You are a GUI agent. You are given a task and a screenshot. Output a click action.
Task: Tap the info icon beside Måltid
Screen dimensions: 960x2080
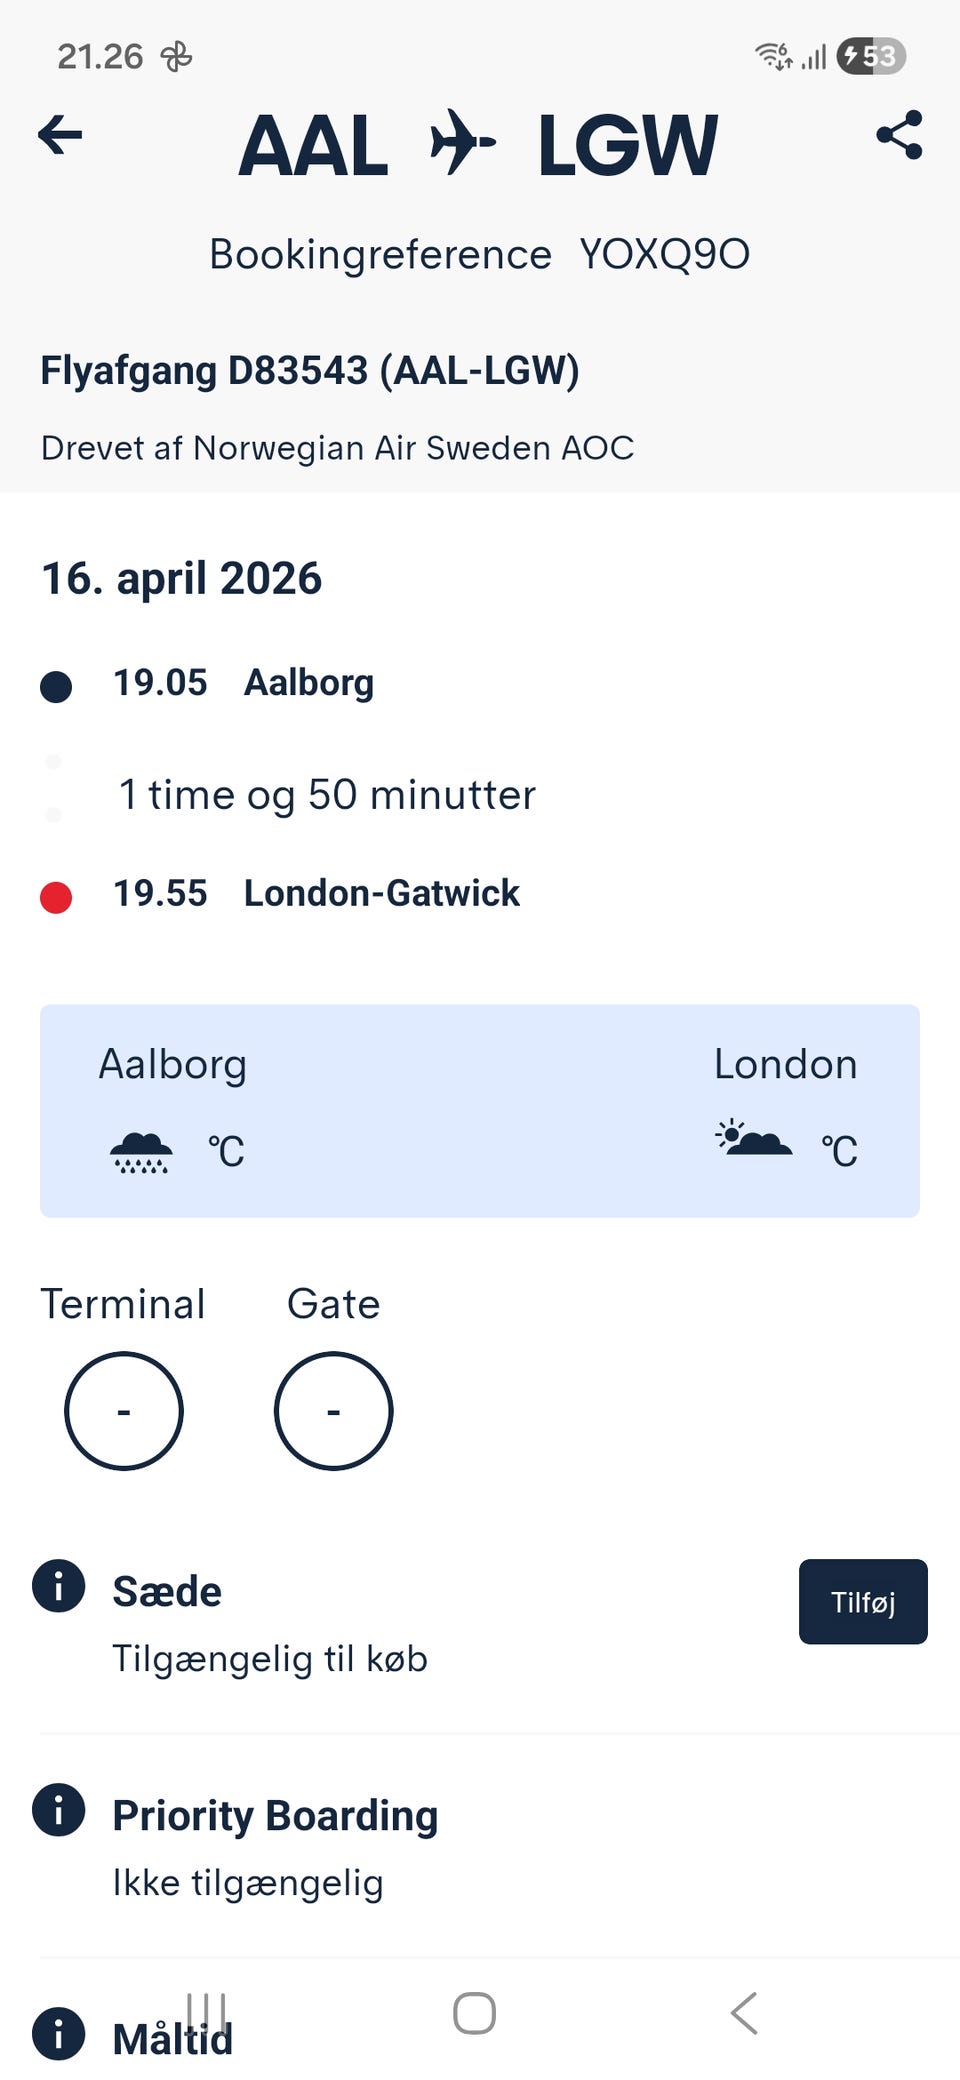click(59, 2033)
